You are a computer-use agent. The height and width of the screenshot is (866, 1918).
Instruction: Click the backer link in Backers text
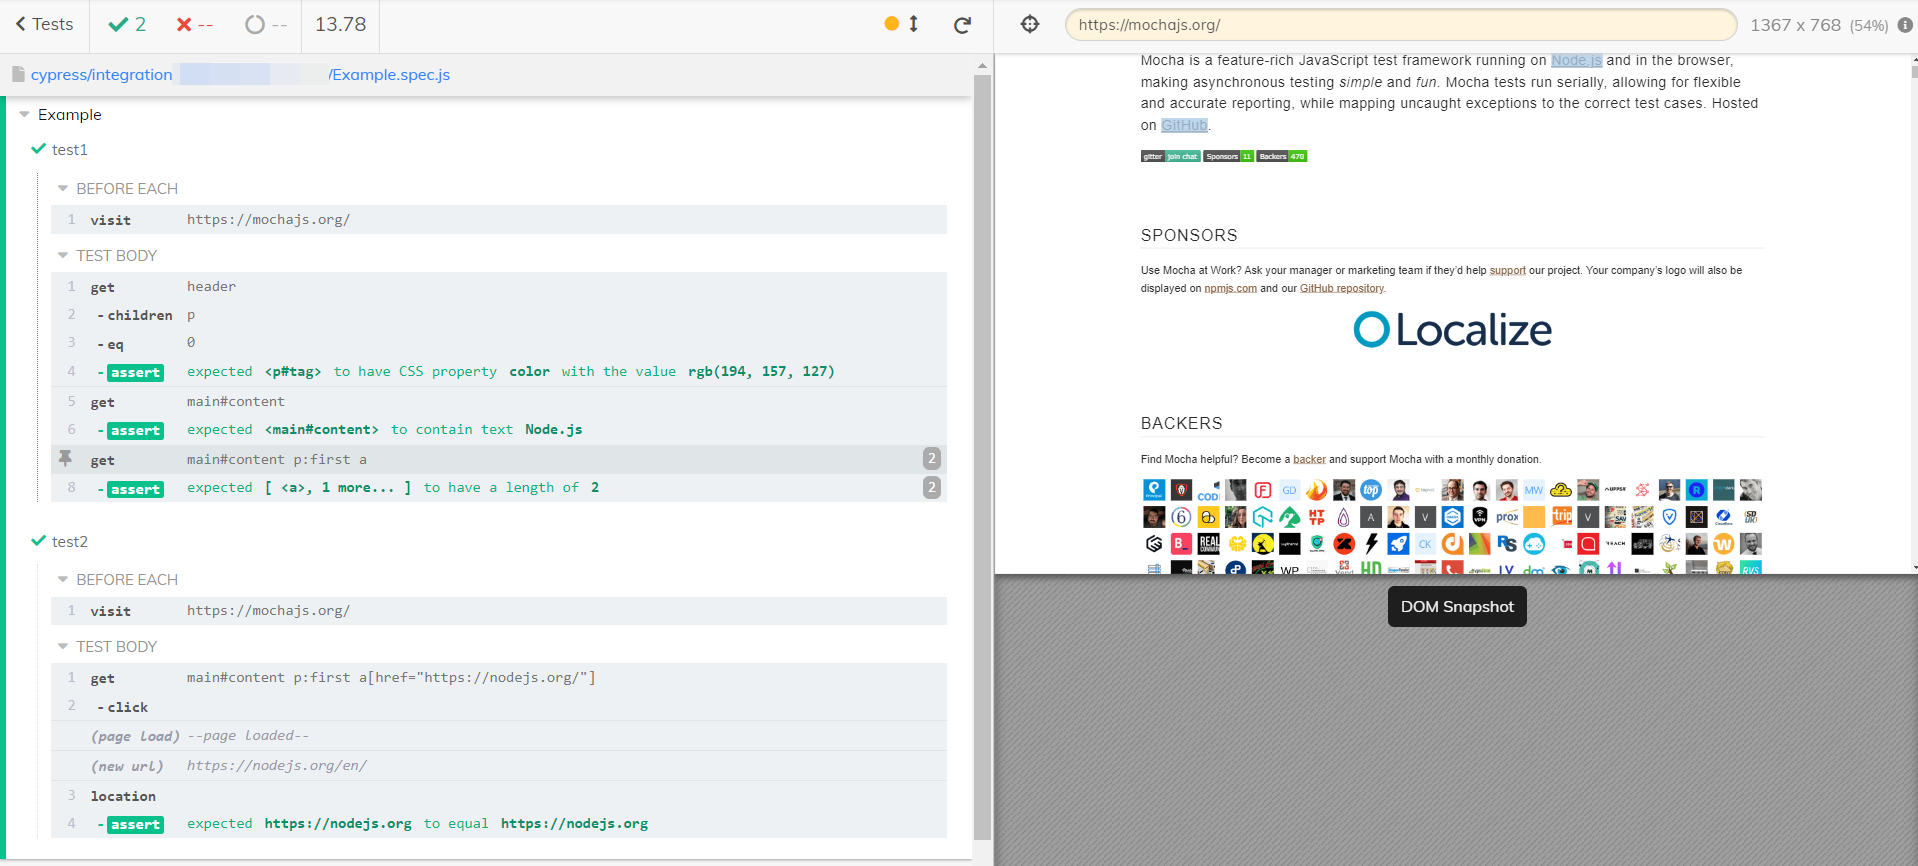1309,460
